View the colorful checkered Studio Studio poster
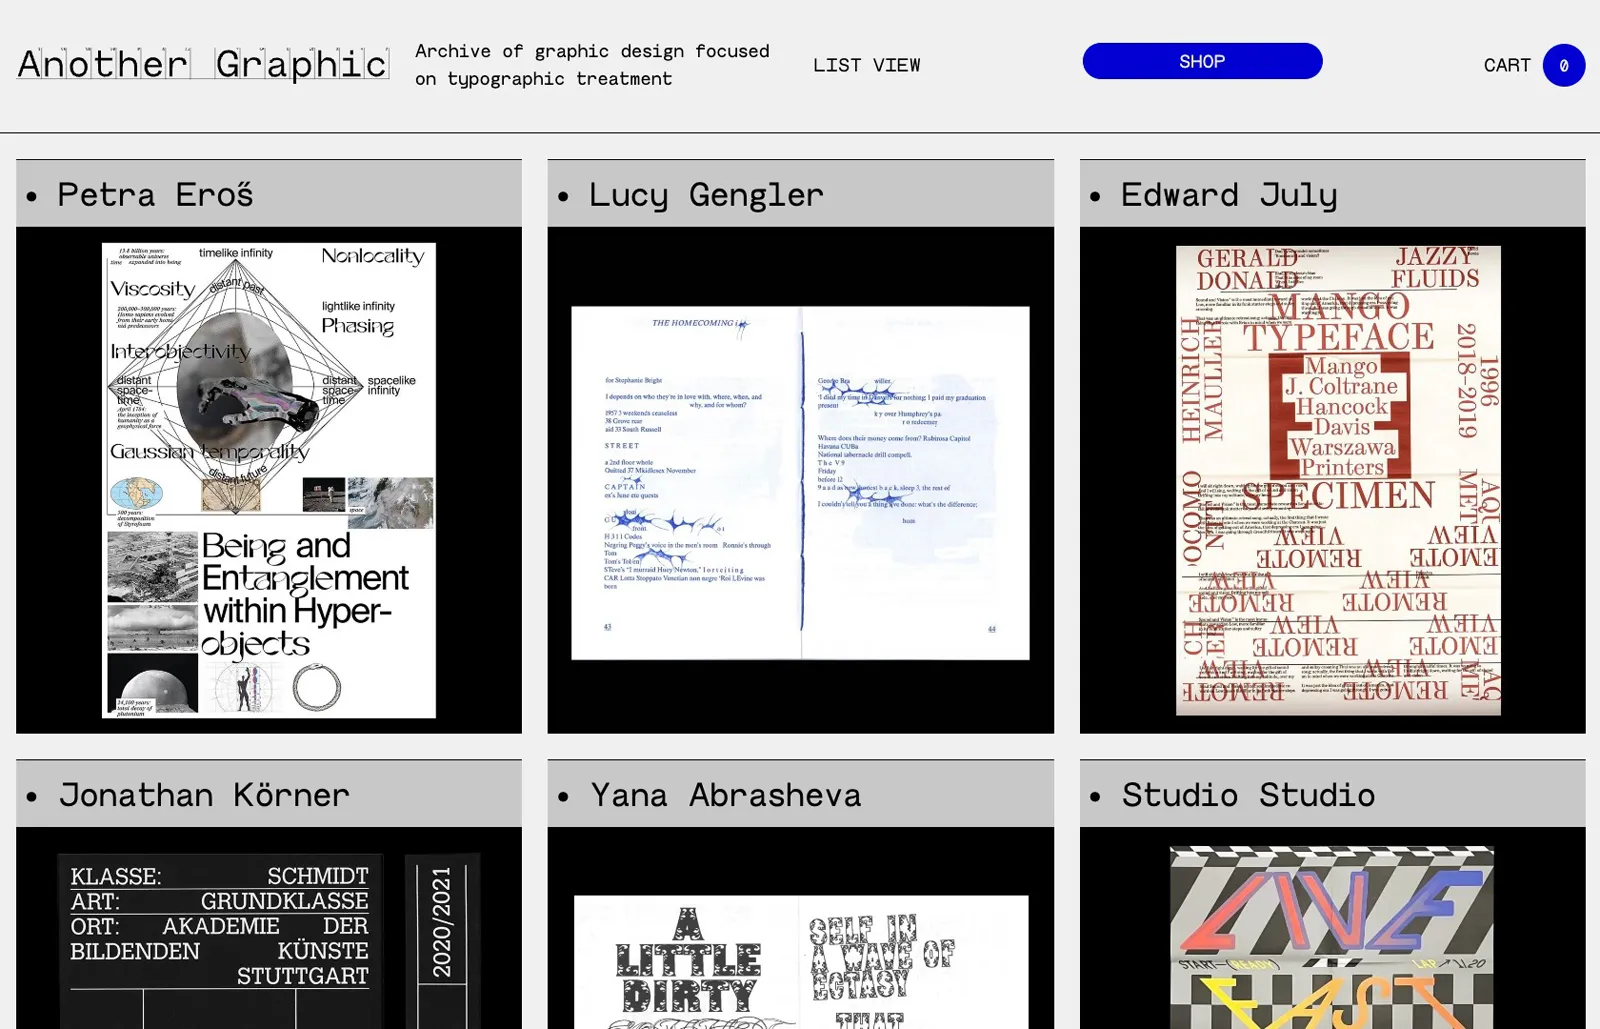Image resolution: width=1600 pixels, height=1029 pixels. (x=1332, y=937)
